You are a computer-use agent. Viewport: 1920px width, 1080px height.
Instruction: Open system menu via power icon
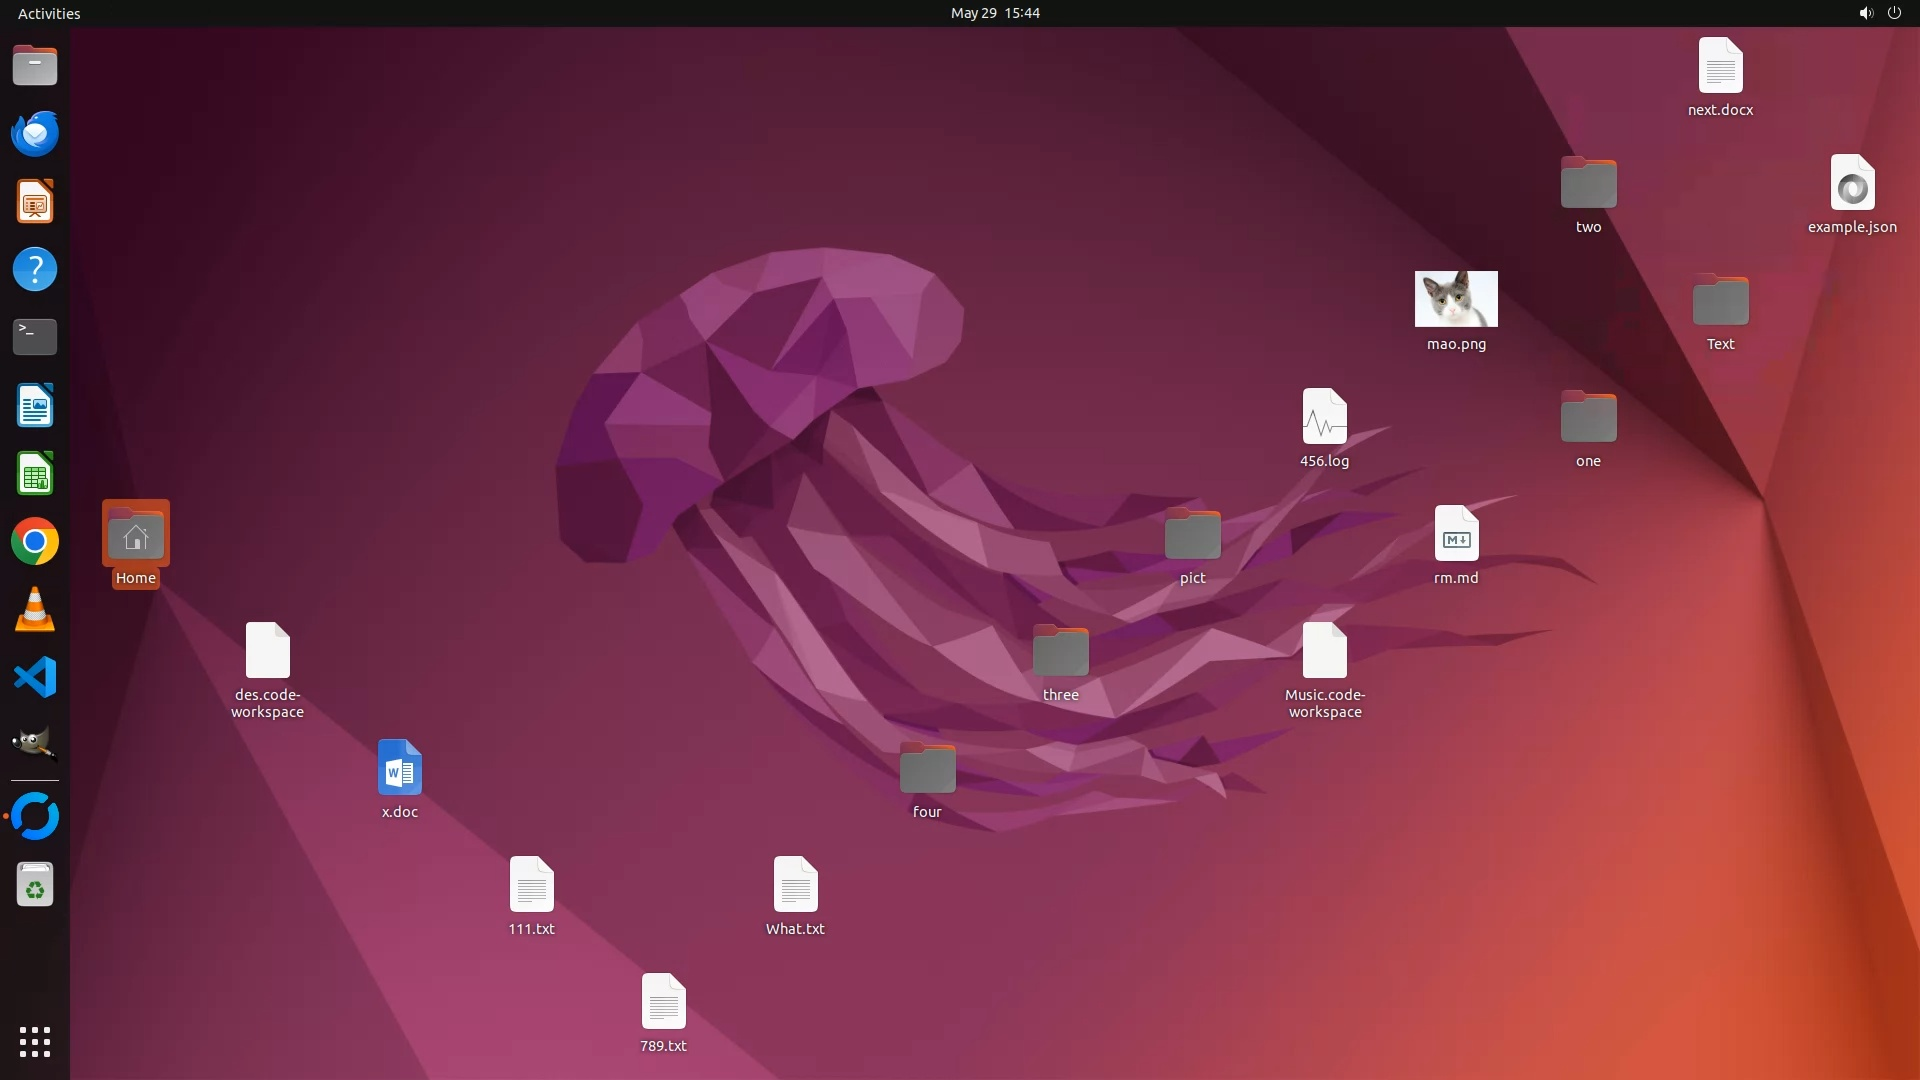point(1894,13)
